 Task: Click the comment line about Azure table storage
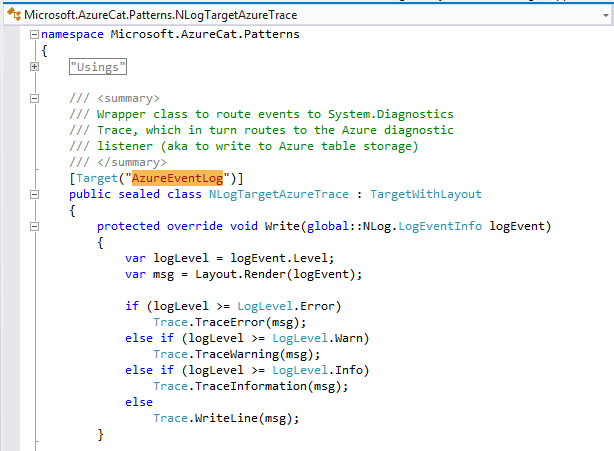coord(244,146)
